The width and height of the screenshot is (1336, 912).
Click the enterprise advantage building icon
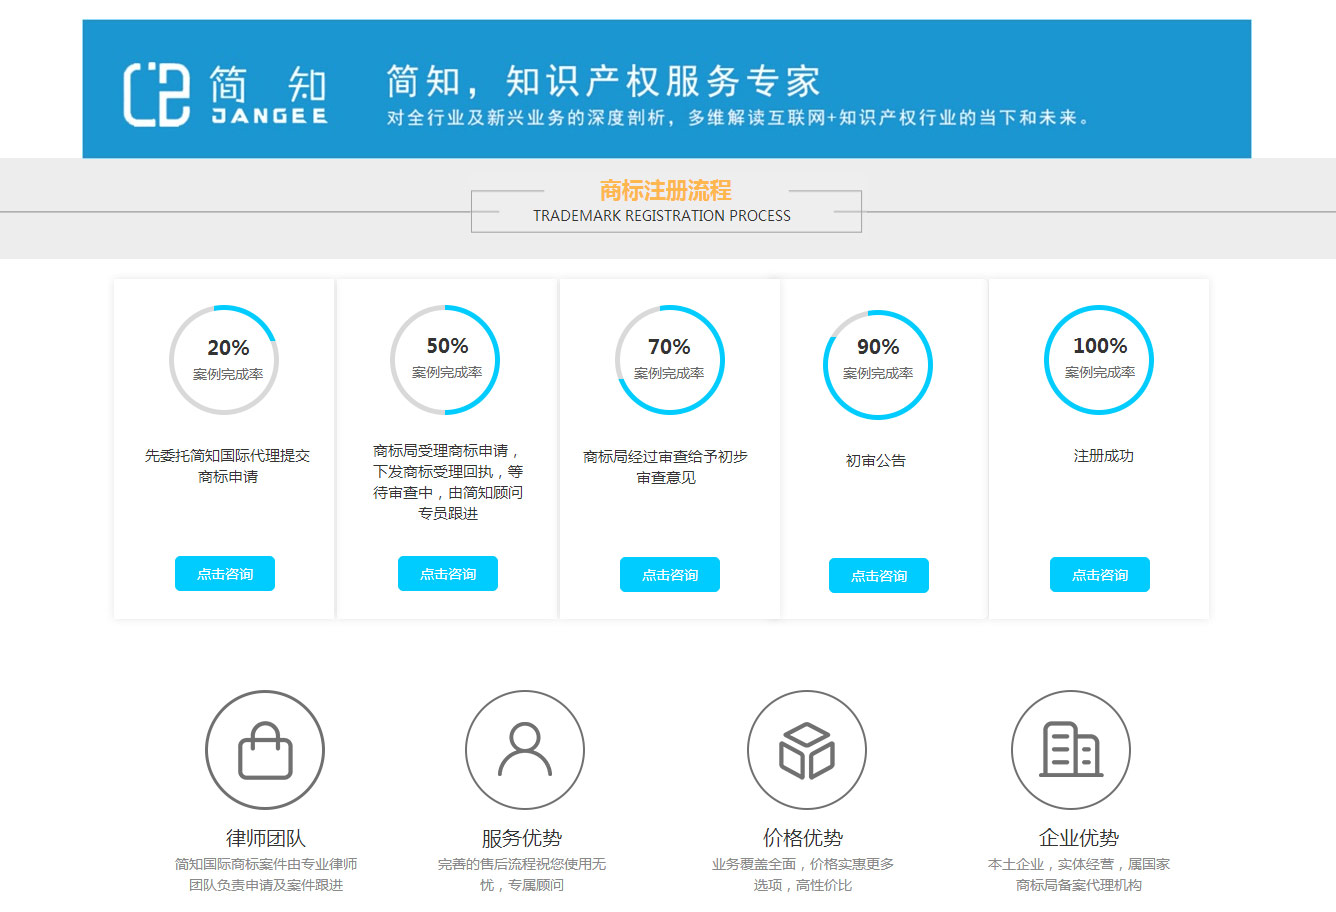point(1071,750)
